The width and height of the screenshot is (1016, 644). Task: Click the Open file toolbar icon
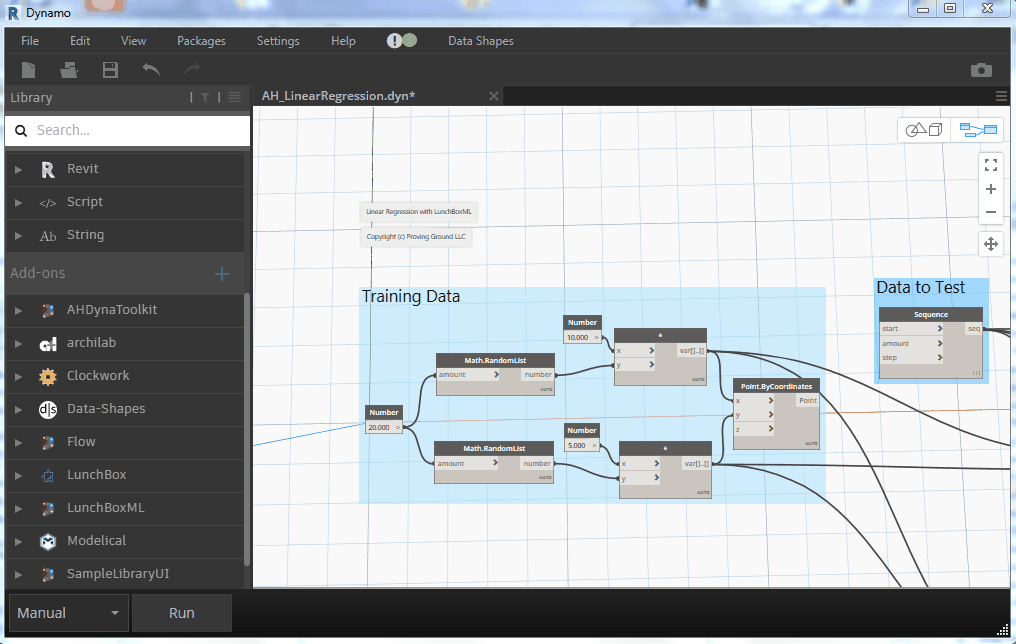[x=69, y=70]
